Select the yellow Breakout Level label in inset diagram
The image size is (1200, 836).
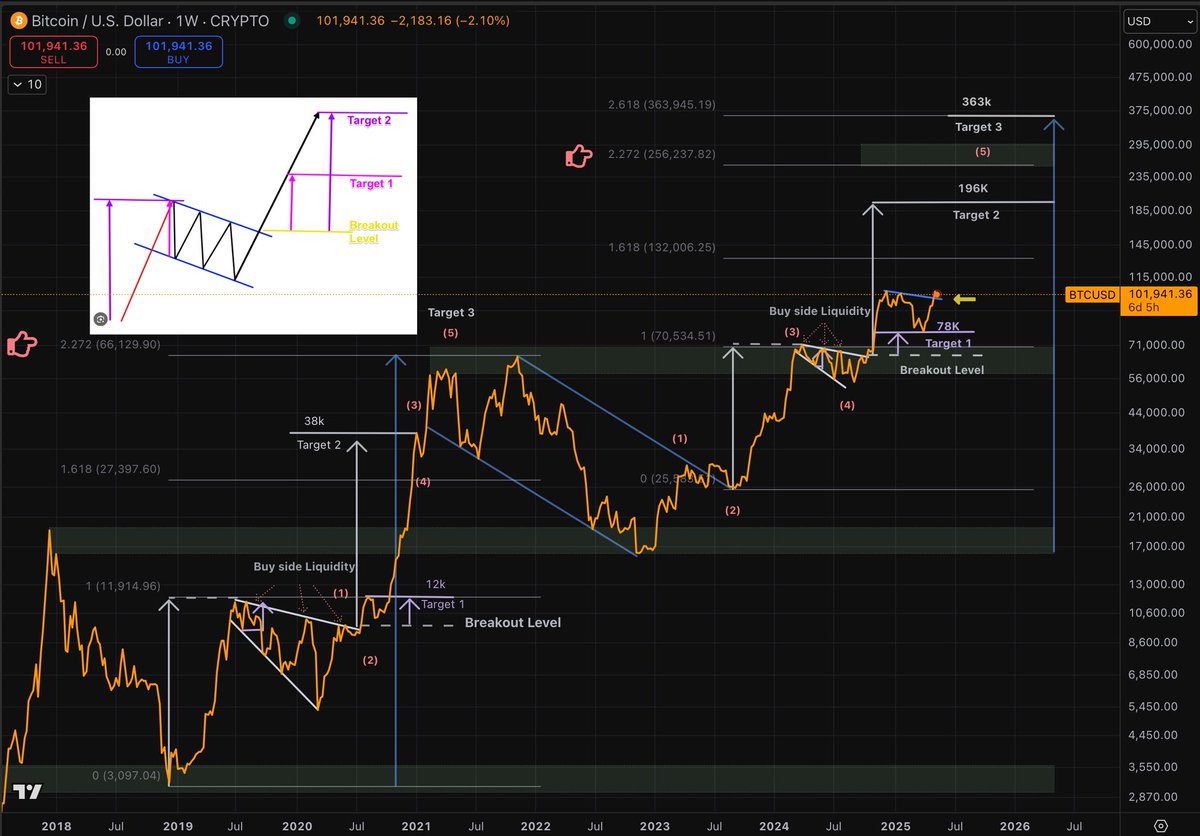click(x=373, y=232)
